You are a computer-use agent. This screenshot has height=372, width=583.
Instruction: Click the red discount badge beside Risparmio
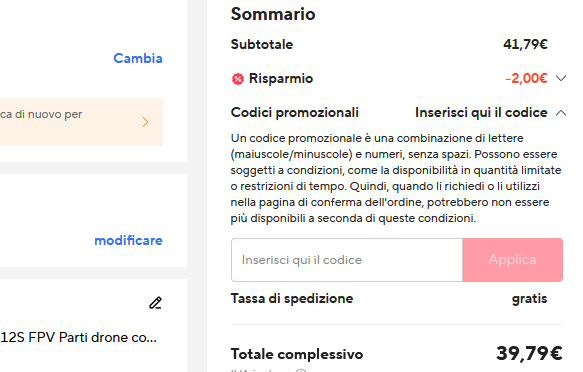tap(238, 79)
